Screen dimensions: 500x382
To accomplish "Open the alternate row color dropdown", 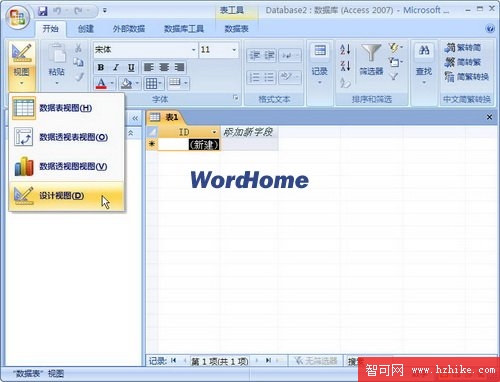I will click(186, 83).
